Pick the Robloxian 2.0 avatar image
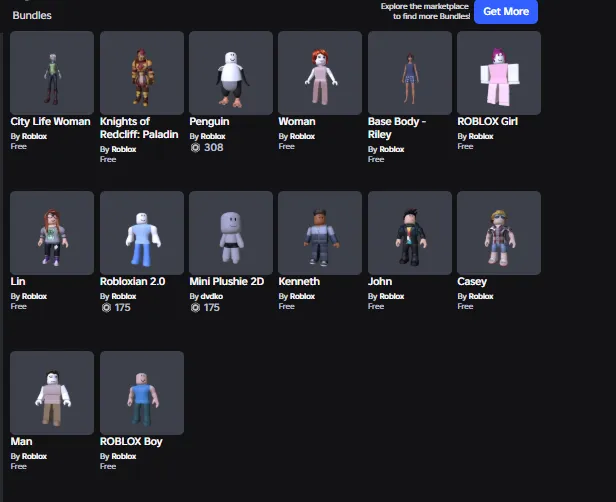Image resolution: width=616 pixels, height=502 pixels. coord(142,233)
